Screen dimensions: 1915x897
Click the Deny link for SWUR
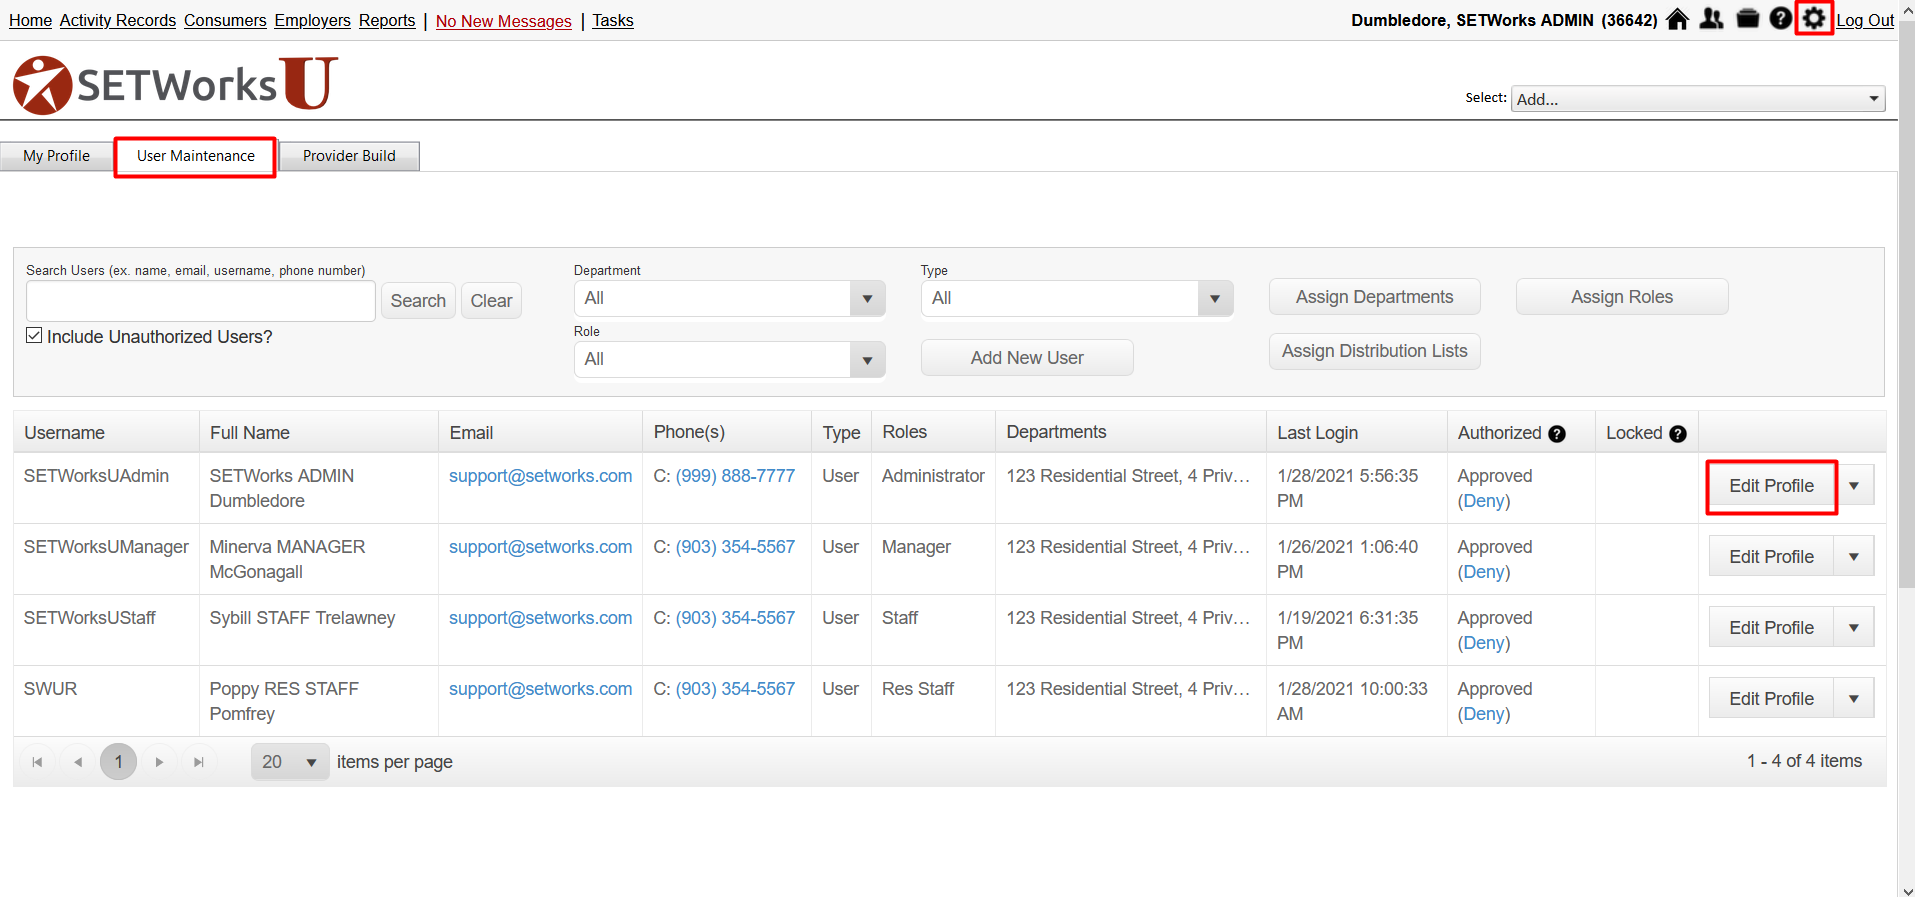click(x=1484, y=714)
